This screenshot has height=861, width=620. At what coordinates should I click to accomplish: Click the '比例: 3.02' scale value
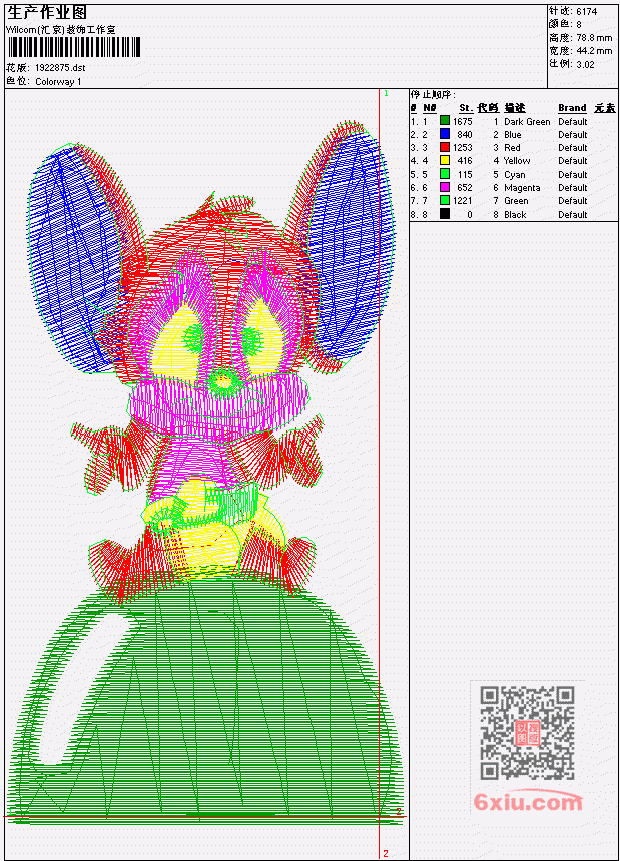[x=572, y=64]
